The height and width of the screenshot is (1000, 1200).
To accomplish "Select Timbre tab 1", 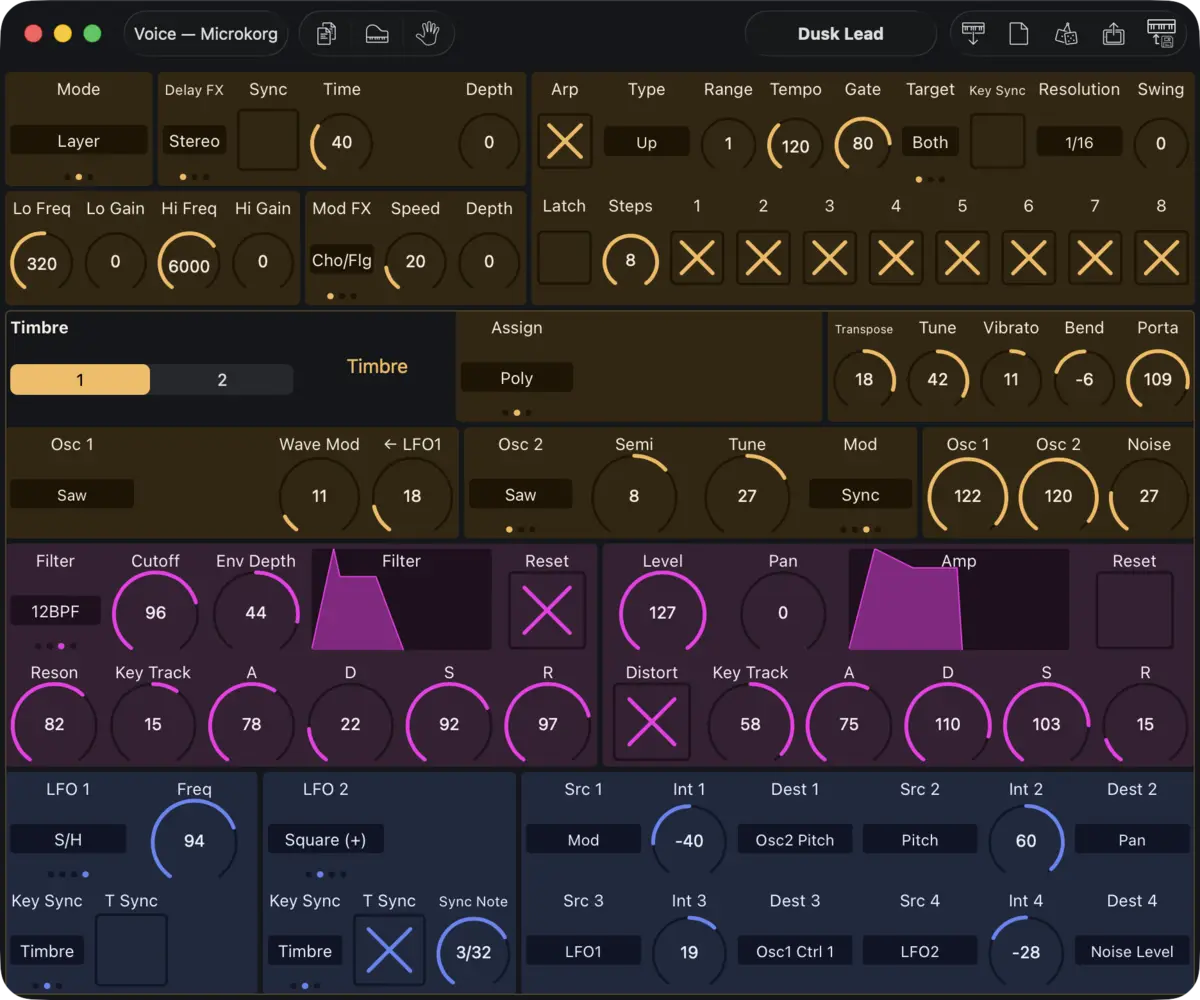I will pyautogui.click(x=80, y=379).
